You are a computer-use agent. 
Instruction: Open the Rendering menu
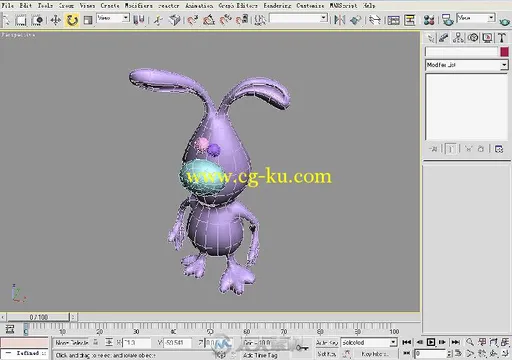coord(277,5)
